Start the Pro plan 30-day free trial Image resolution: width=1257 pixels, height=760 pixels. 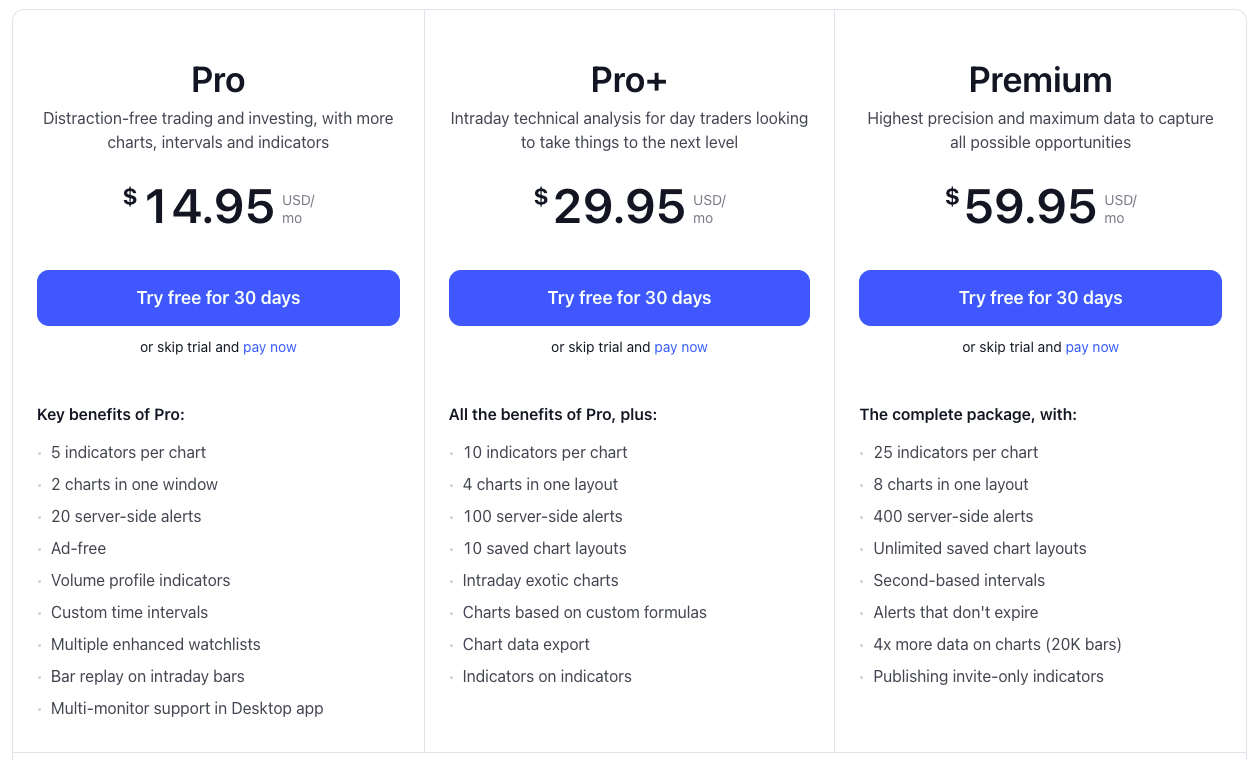[x=218, y=298]
